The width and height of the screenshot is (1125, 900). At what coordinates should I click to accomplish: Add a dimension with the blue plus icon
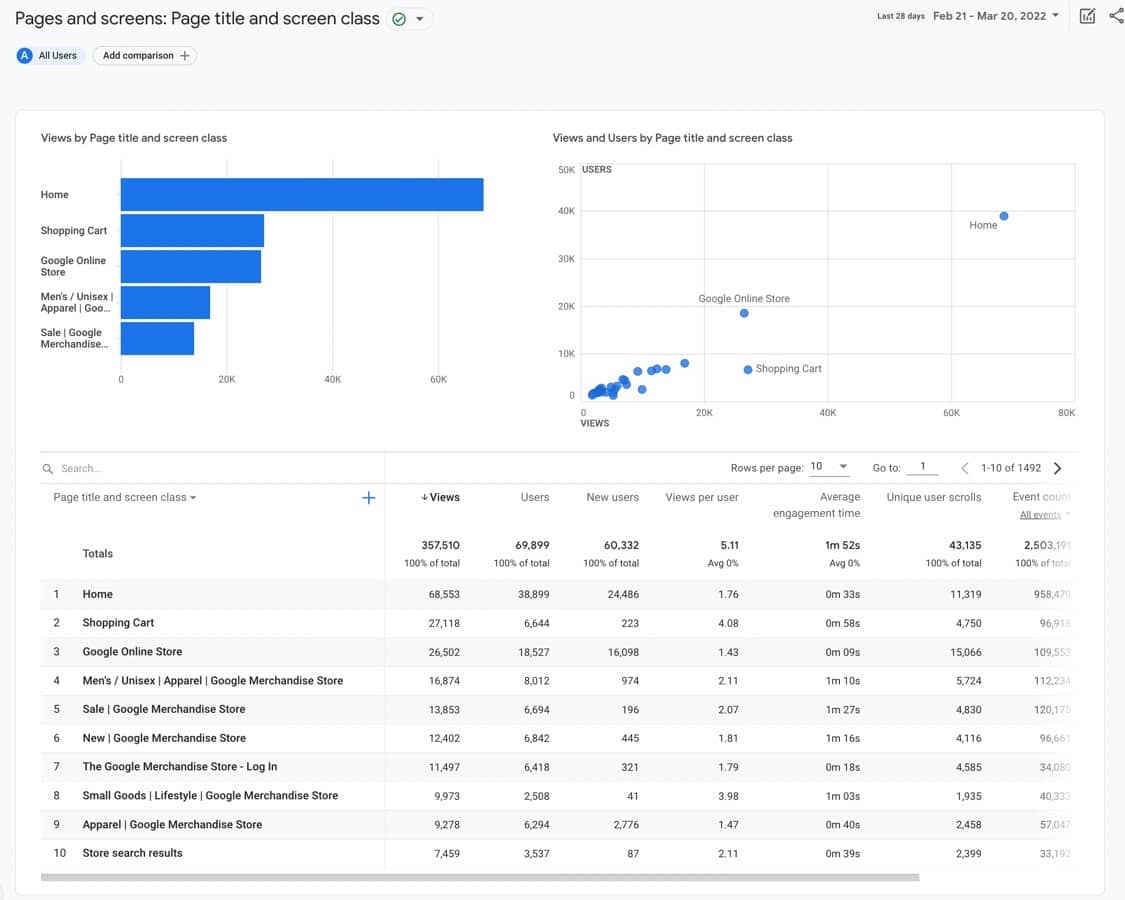[x=368, y=497]
